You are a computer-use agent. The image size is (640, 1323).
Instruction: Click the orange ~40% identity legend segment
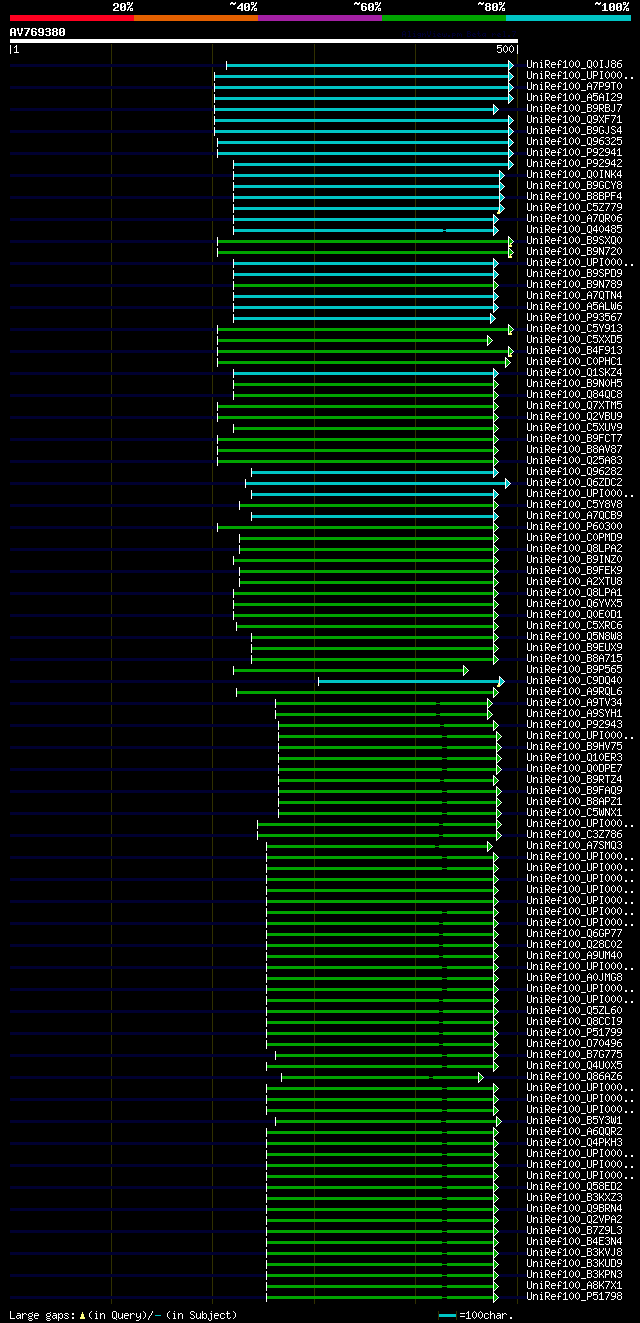pyautogui.click(x=196, y=18)
